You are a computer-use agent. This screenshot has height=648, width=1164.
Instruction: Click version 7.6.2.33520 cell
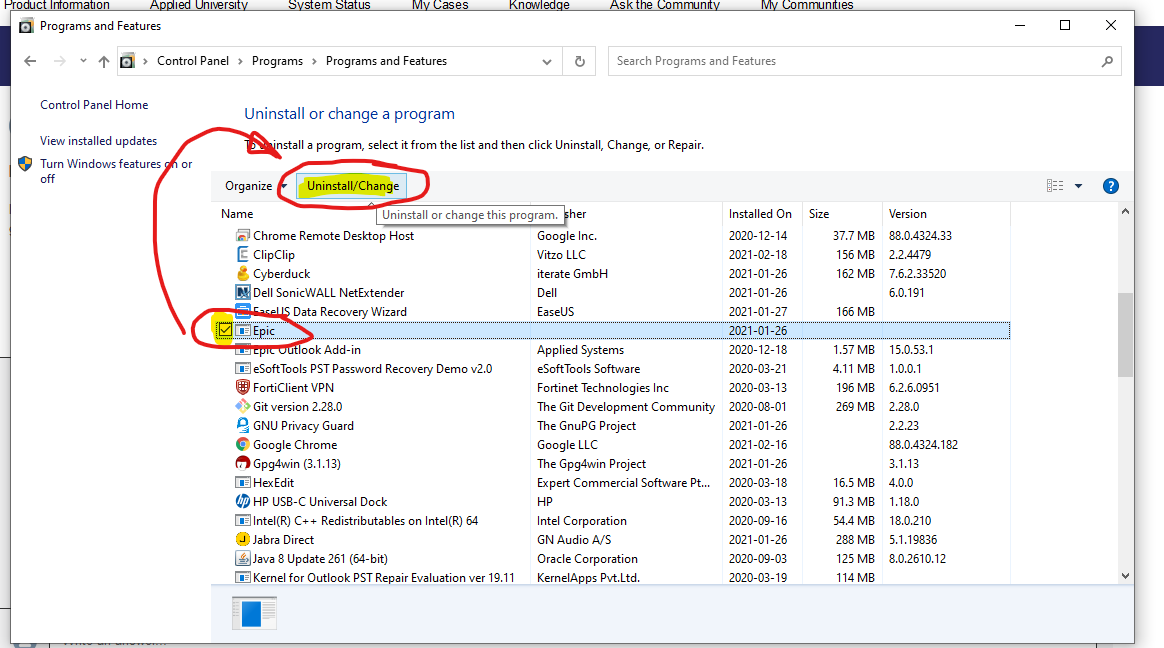[918, 274]
